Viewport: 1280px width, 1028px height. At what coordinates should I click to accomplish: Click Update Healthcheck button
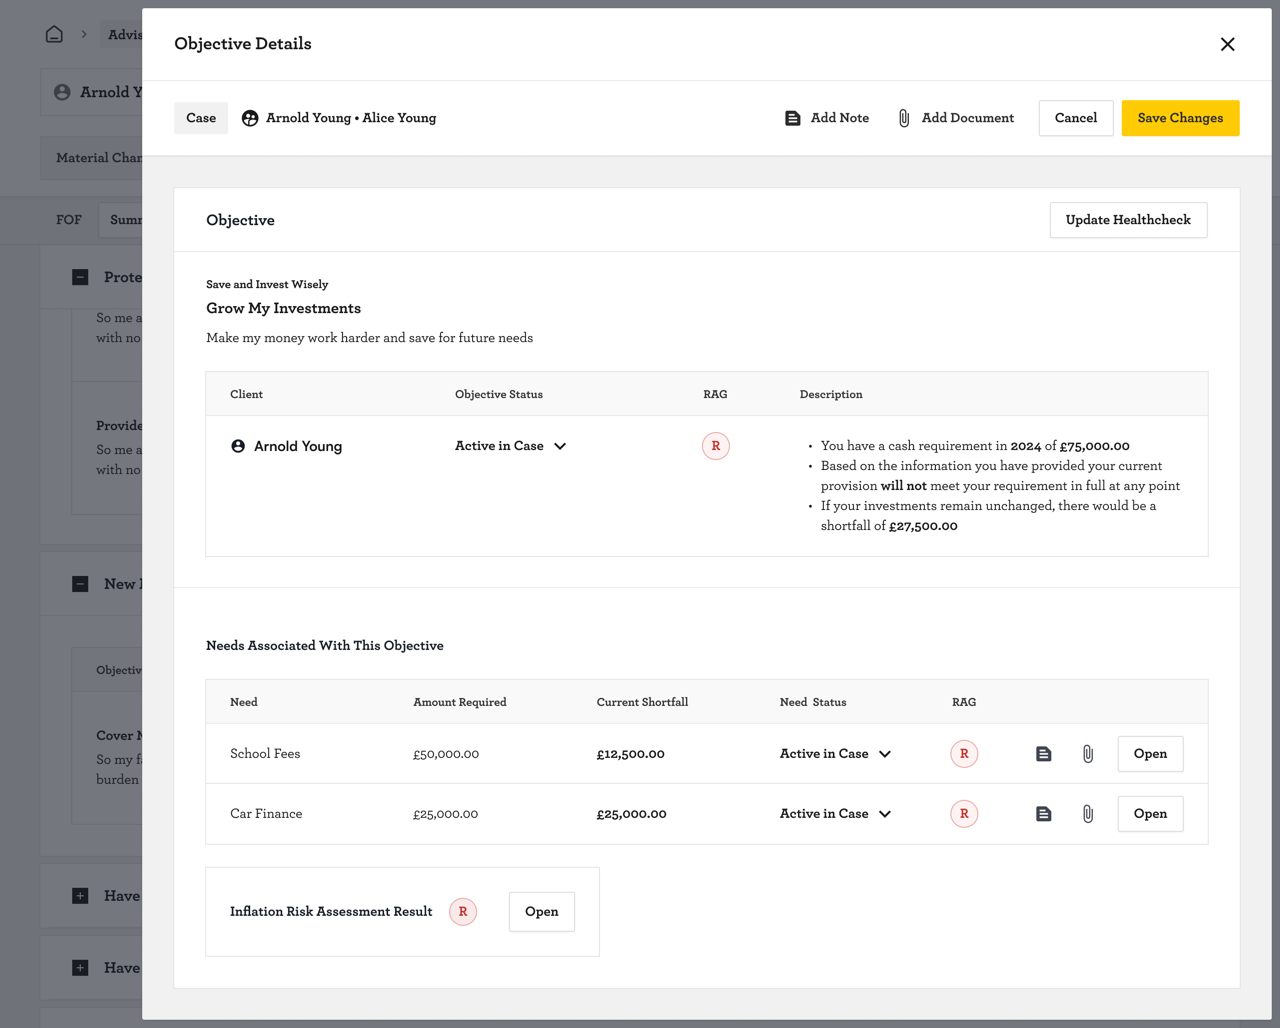pos(1128,220)
